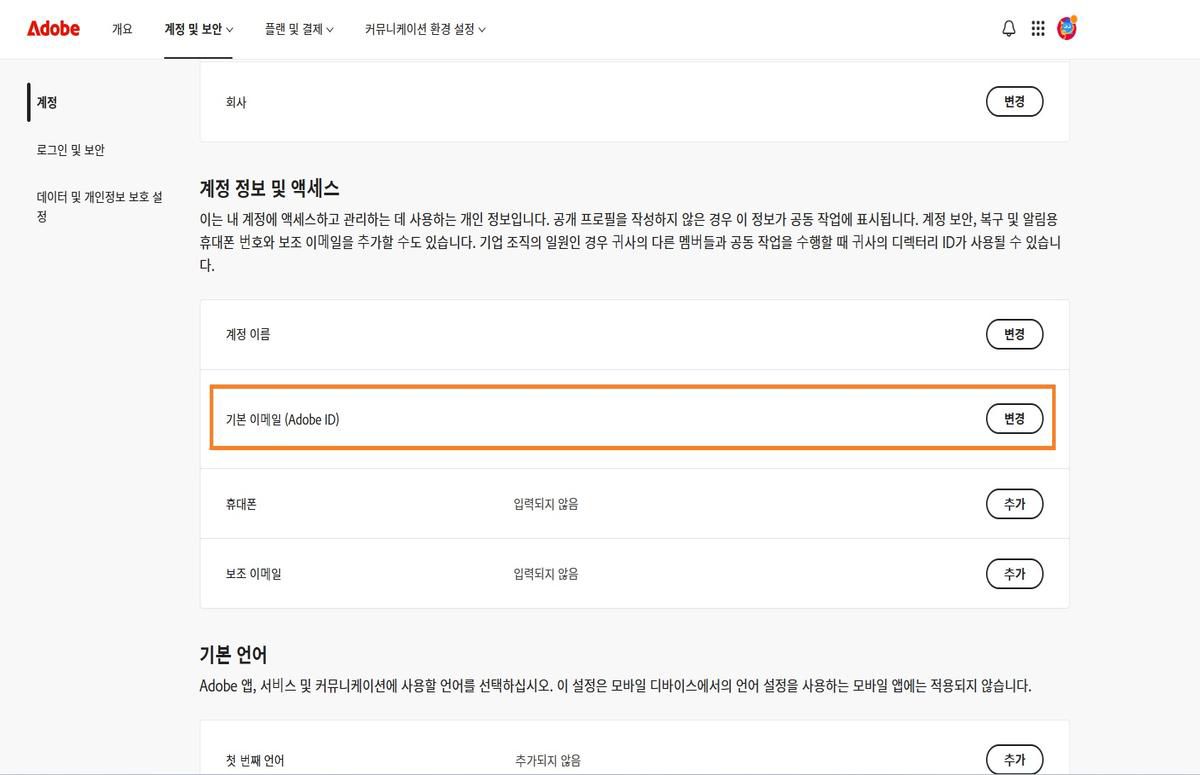Screen dimensions: 1200x775
Task: Add a 보조 이메일 via 추가
Action: [1014, 573]
